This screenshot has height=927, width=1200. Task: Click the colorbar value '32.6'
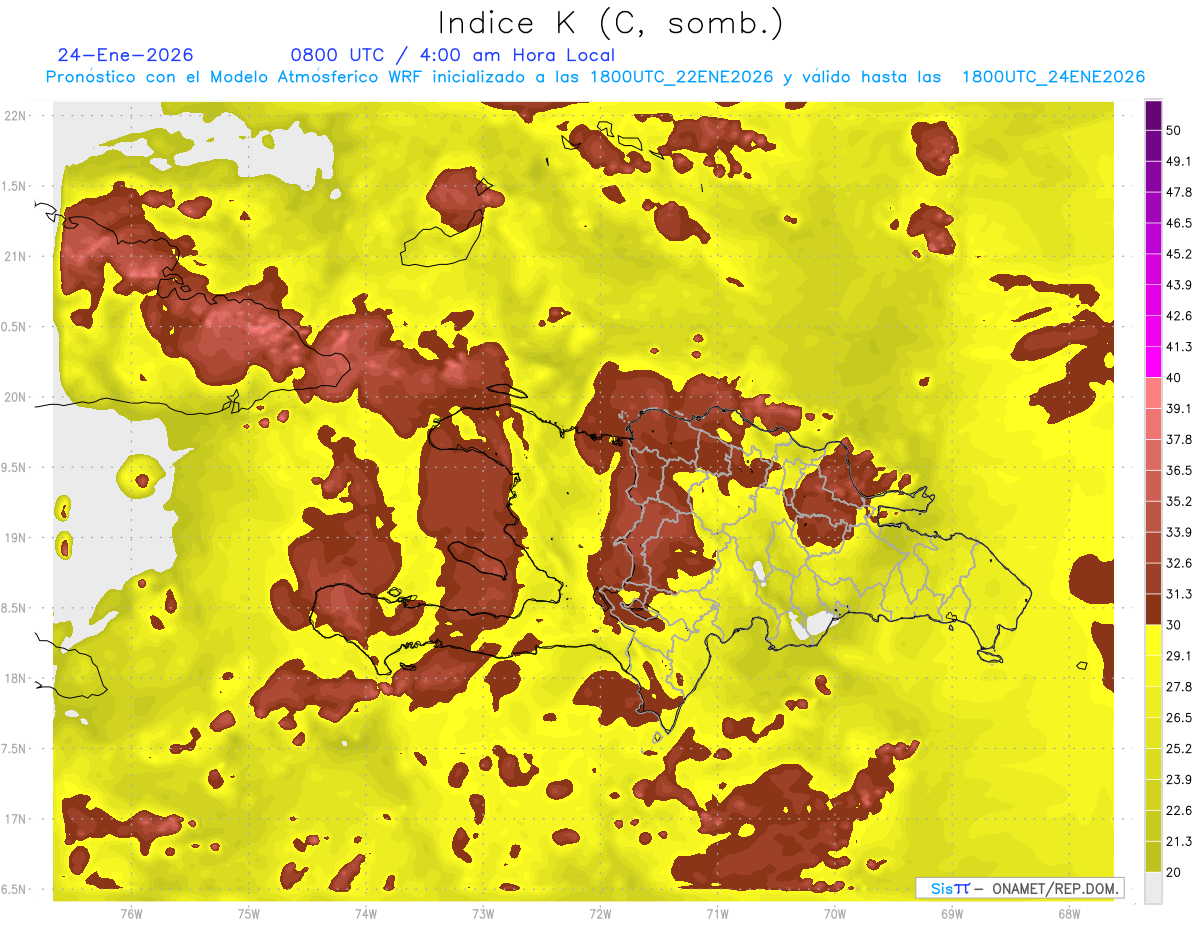coord(1179,563)
